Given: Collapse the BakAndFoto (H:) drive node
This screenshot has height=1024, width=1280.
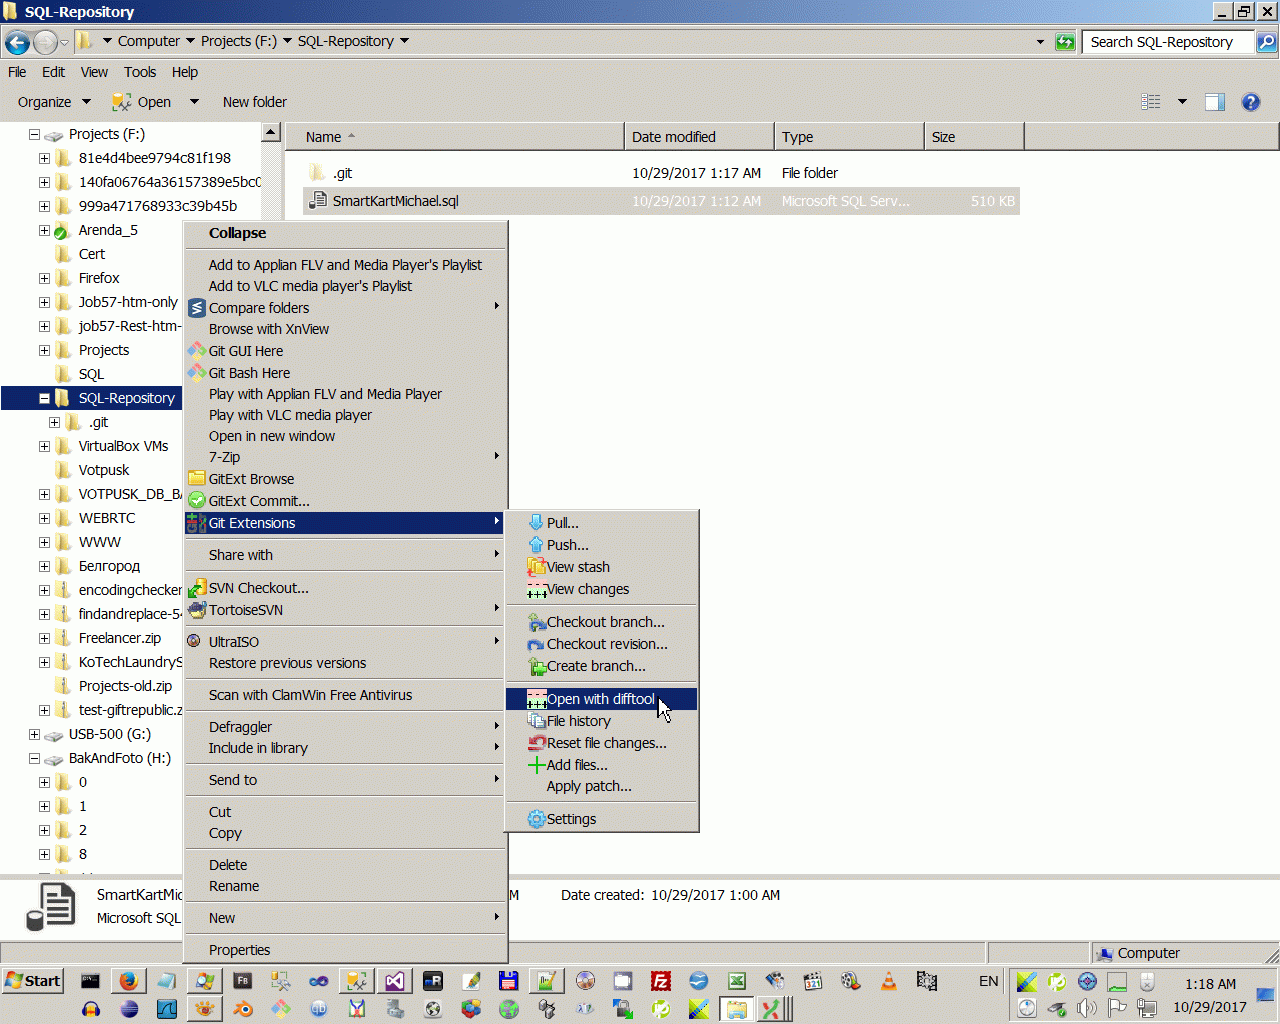Looking at the screenshot, I should (x=34, y=758).
